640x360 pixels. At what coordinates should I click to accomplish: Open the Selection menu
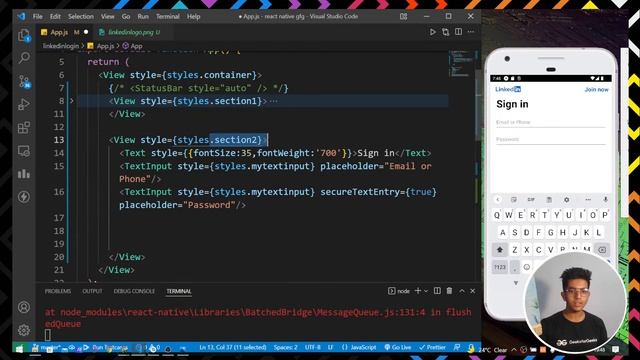tap(81, 16)
